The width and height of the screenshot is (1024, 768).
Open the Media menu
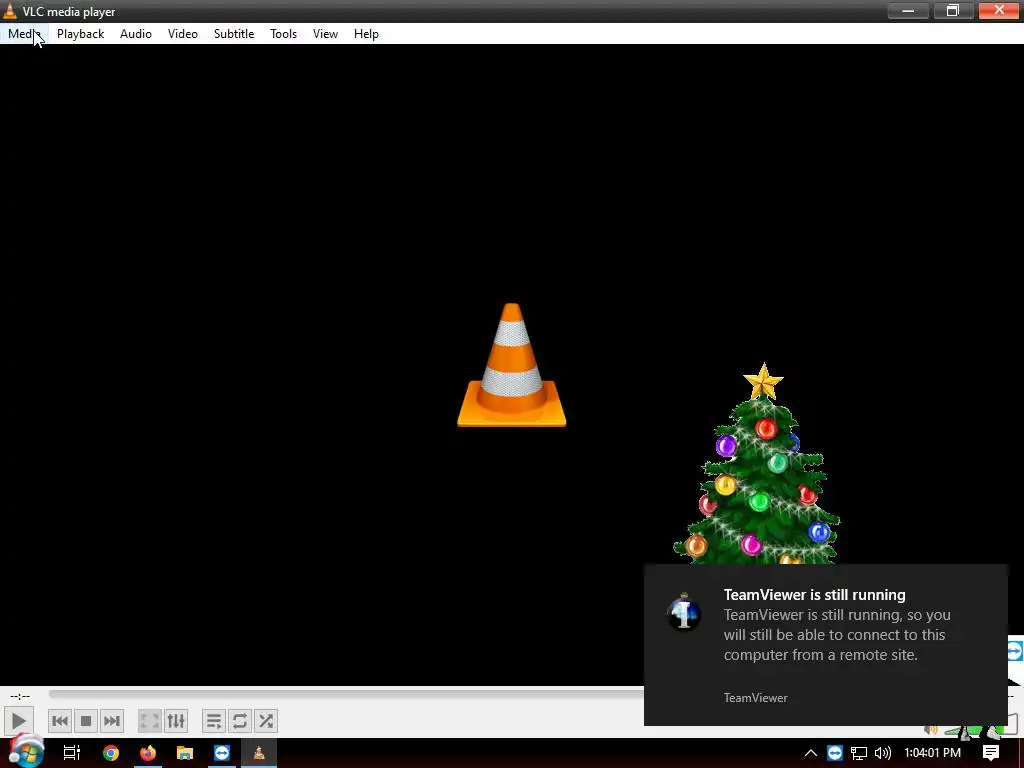click(x=25, y=34)
